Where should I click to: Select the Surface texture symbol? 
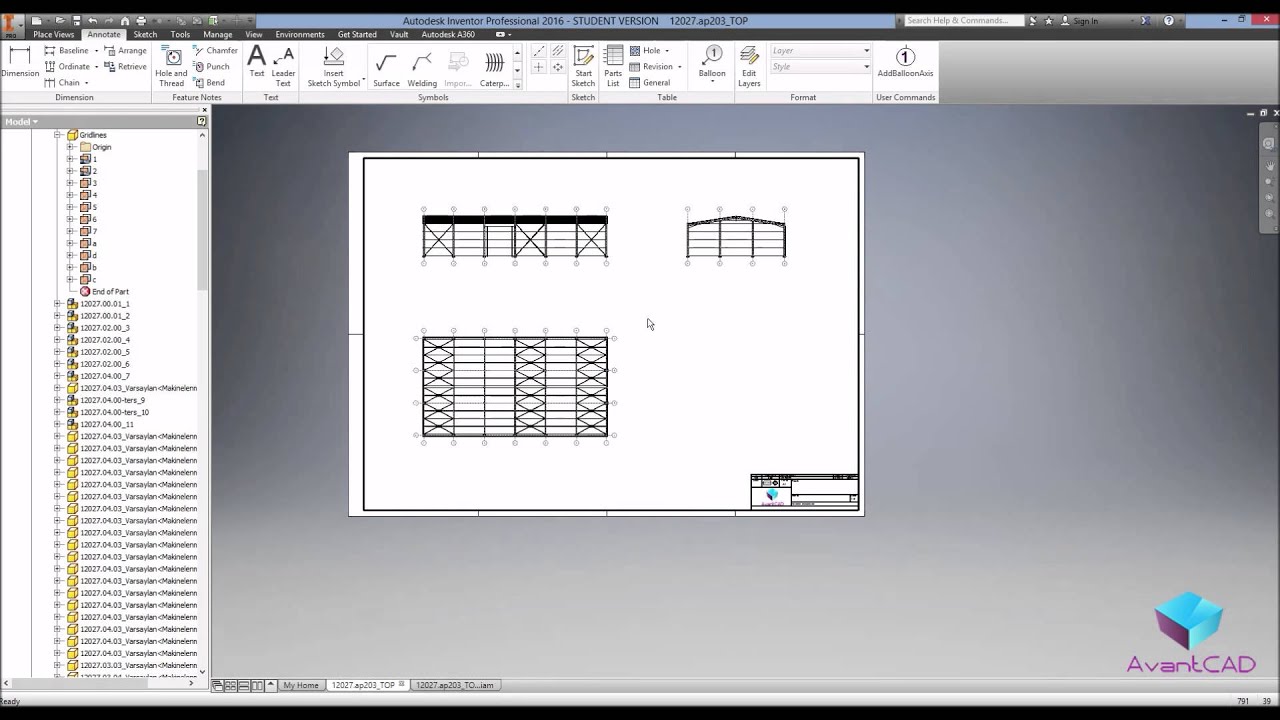point(386,70)
